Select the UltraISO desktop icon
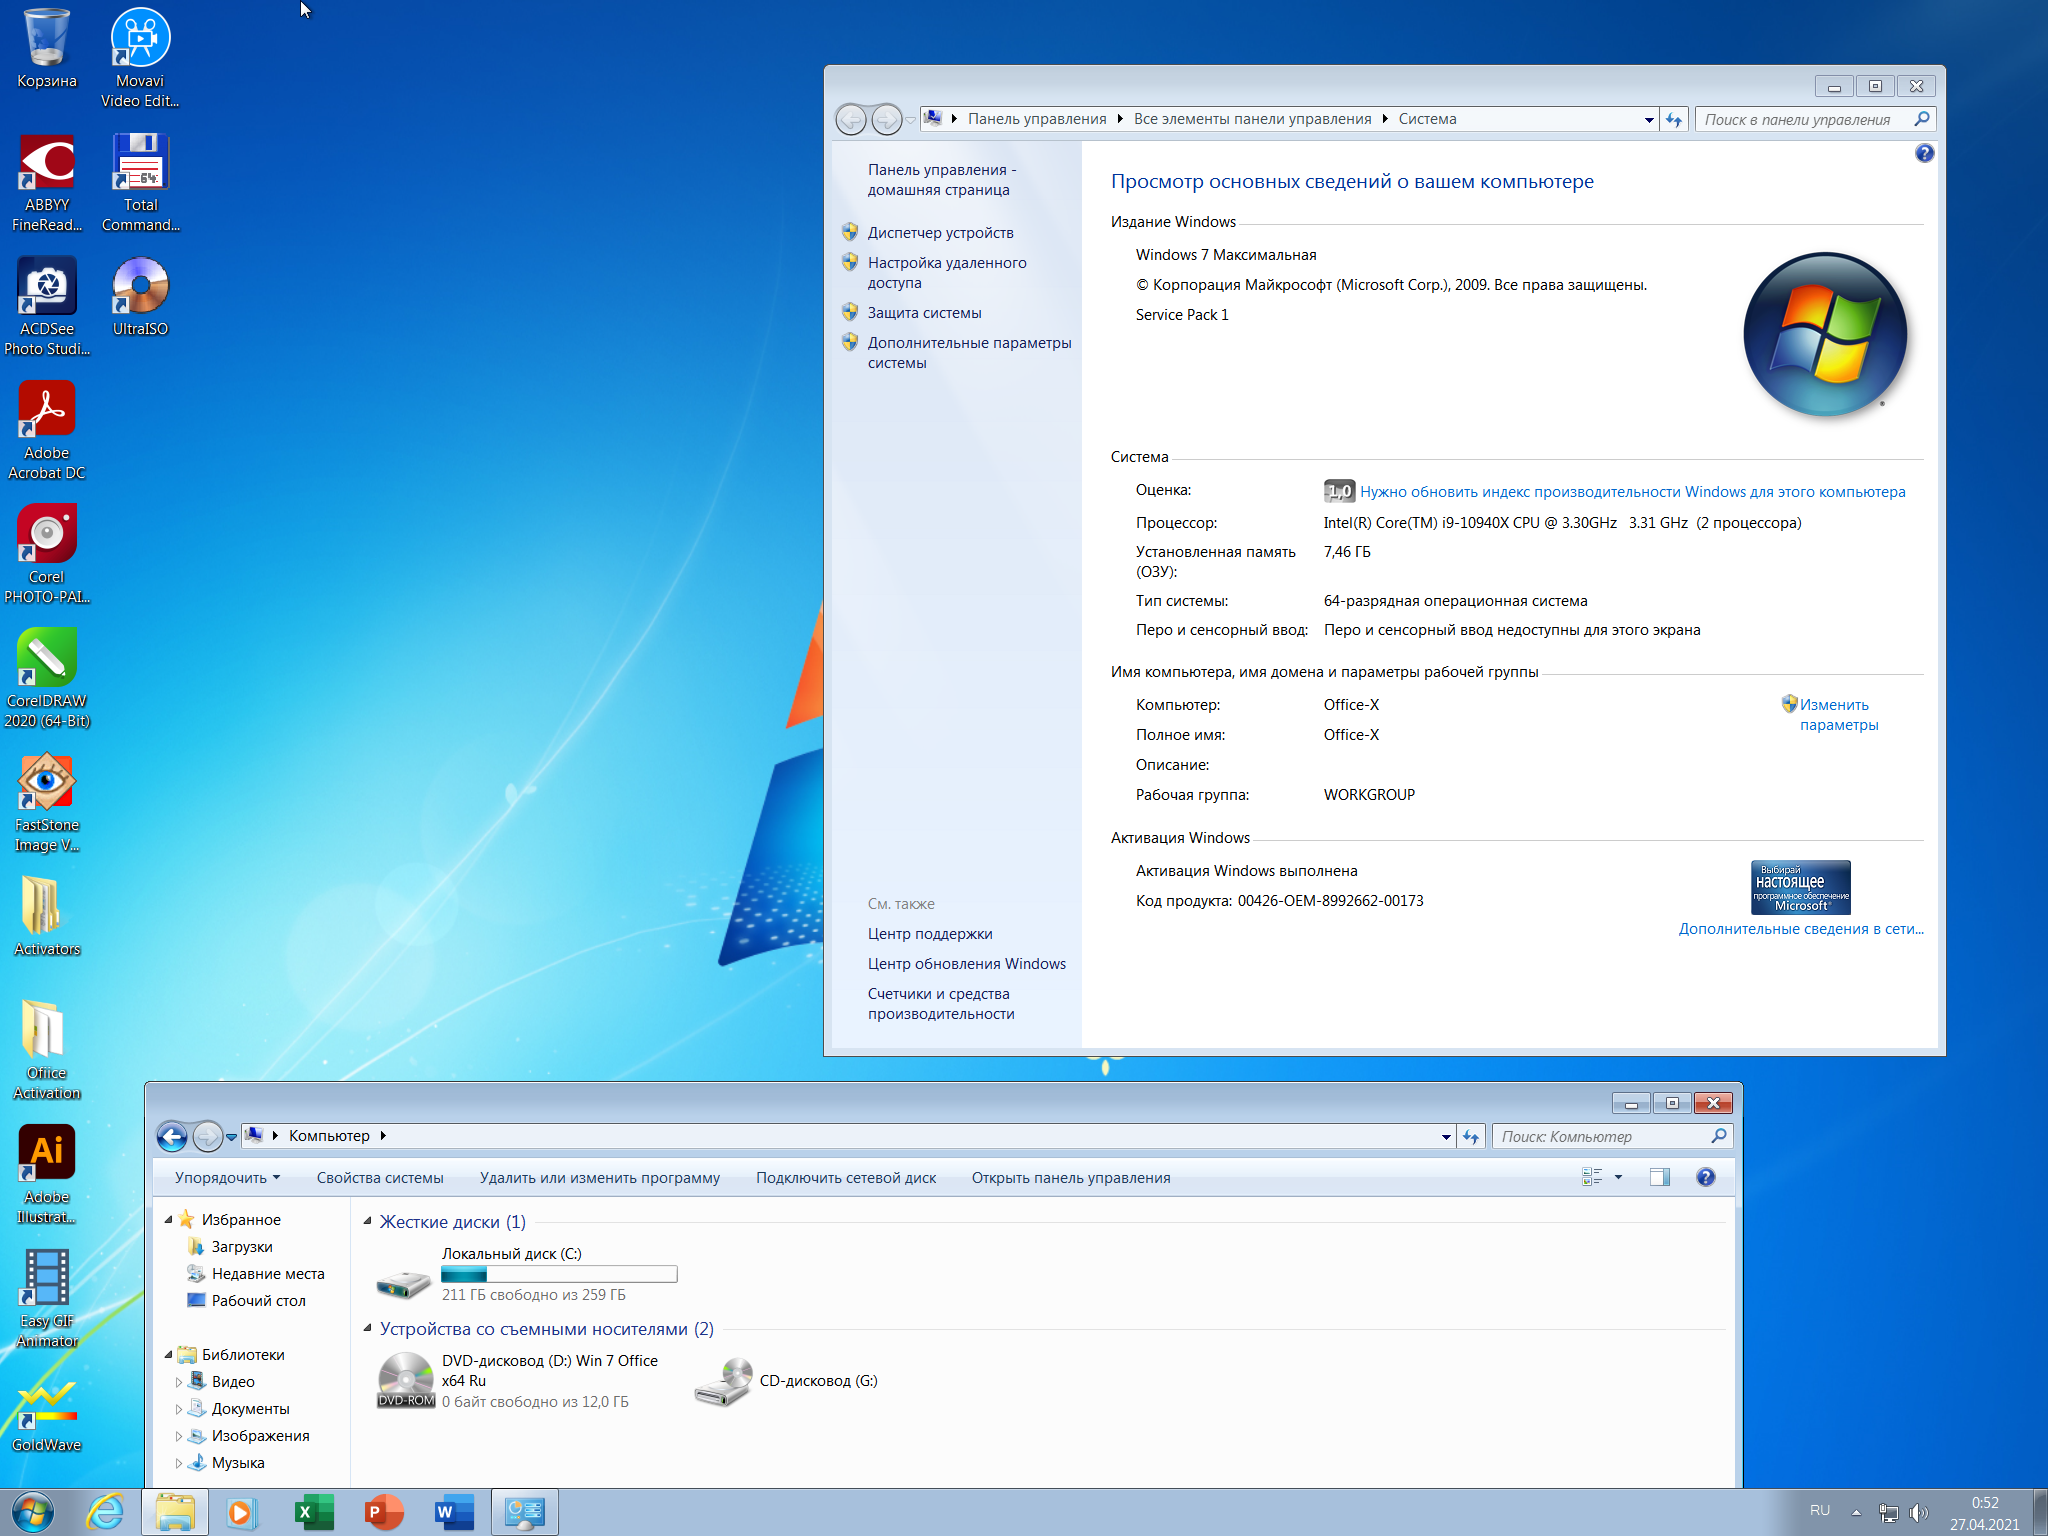This screenshot has width=2048, height=1536. pyautogui.click(x=140, y=297)
